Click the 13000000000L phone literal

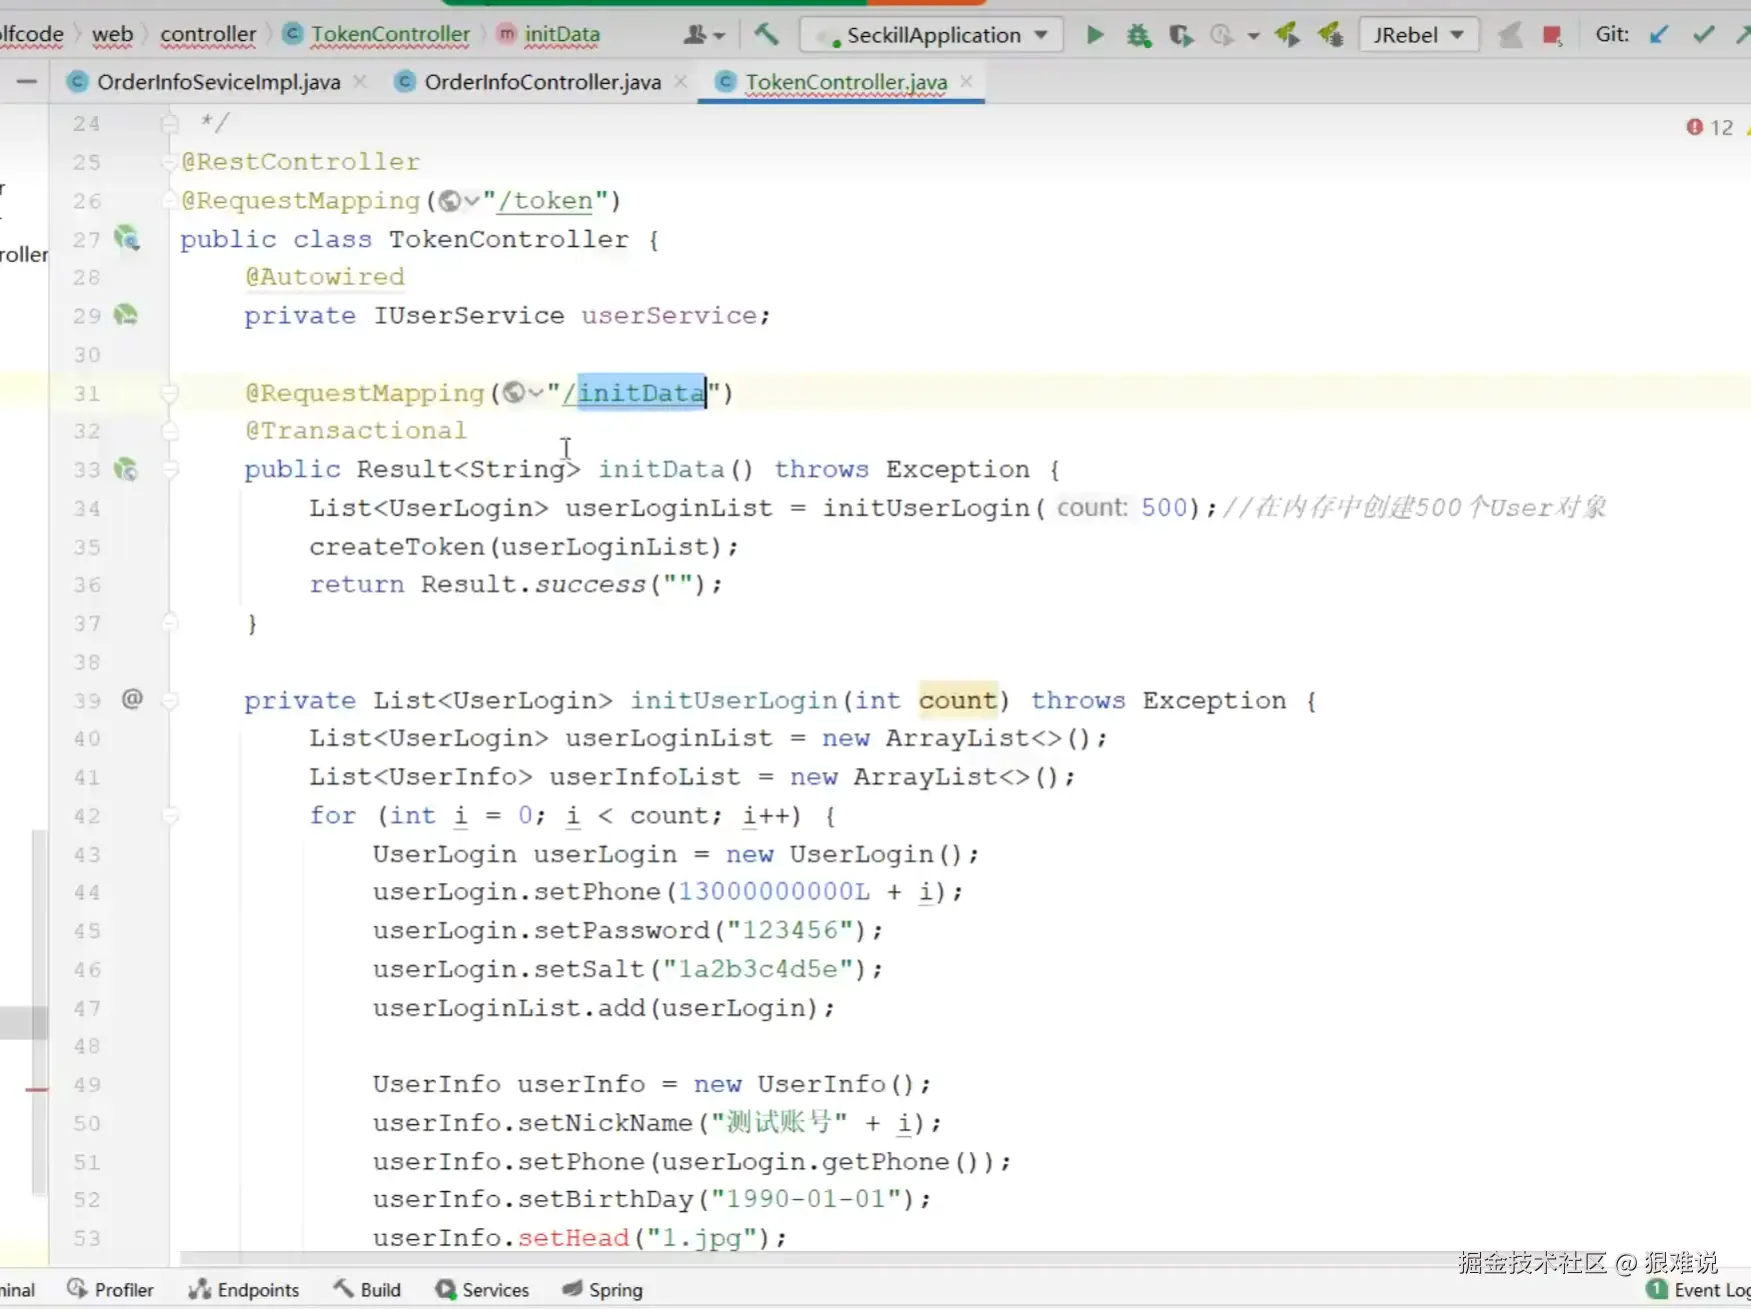point(774,892)
